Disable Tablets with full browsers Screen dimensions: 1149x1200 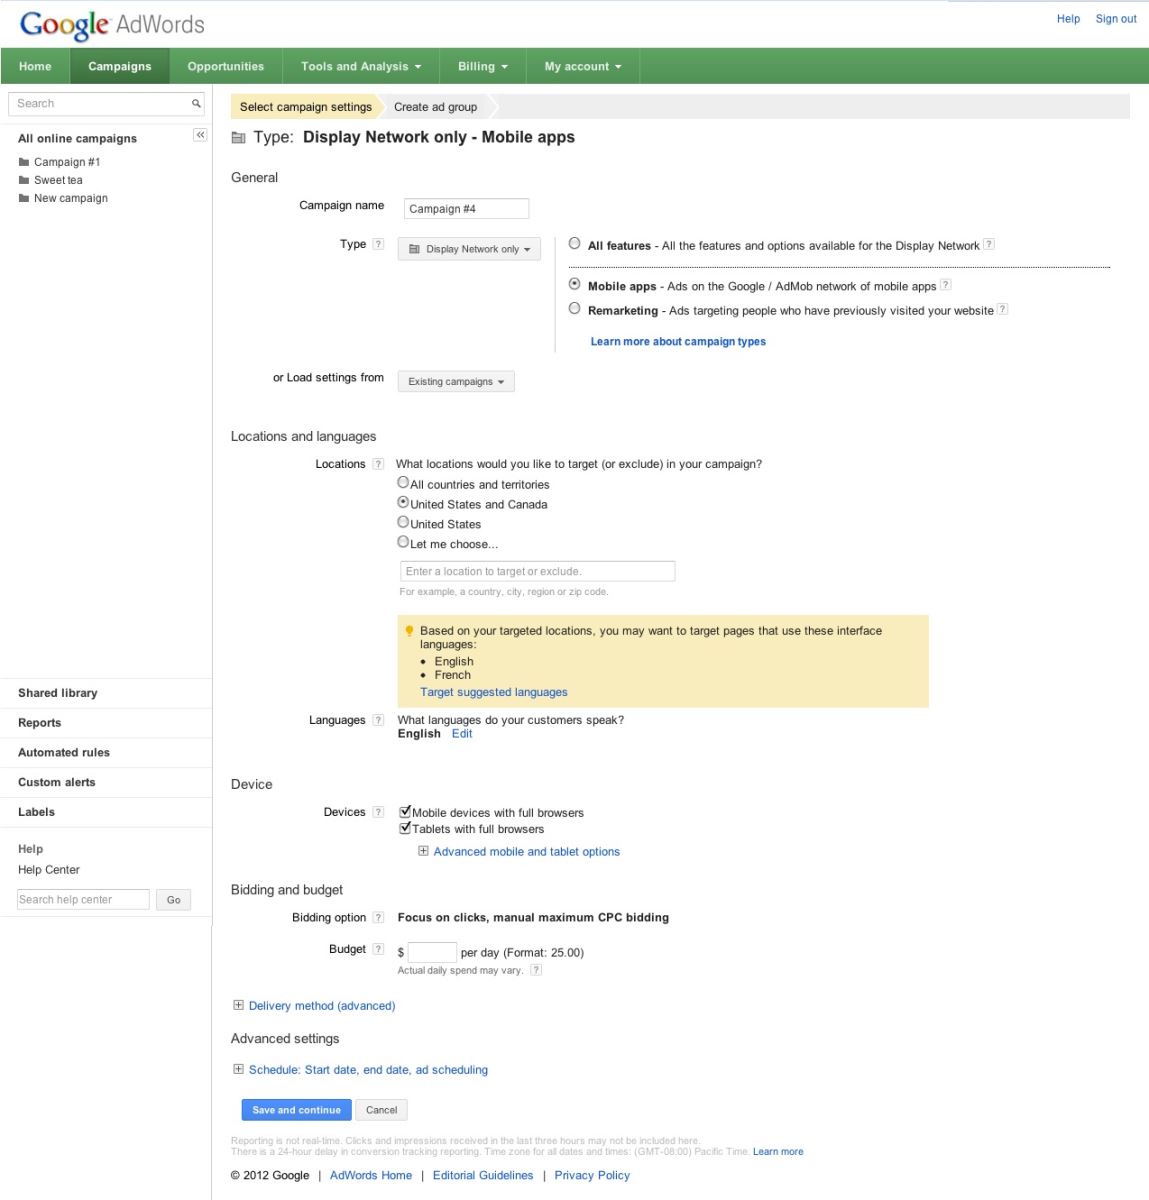tap(404, 828)
